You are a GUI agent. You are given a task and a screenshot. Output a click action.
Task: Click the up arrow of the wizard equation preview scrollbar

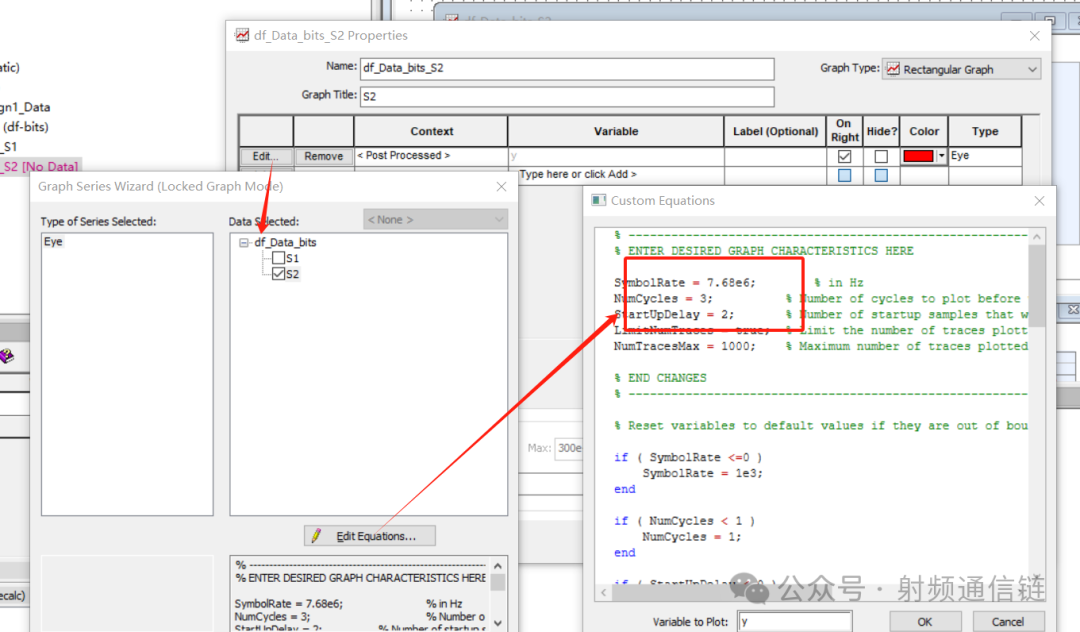pyautogui.click(x=498, y=566)
